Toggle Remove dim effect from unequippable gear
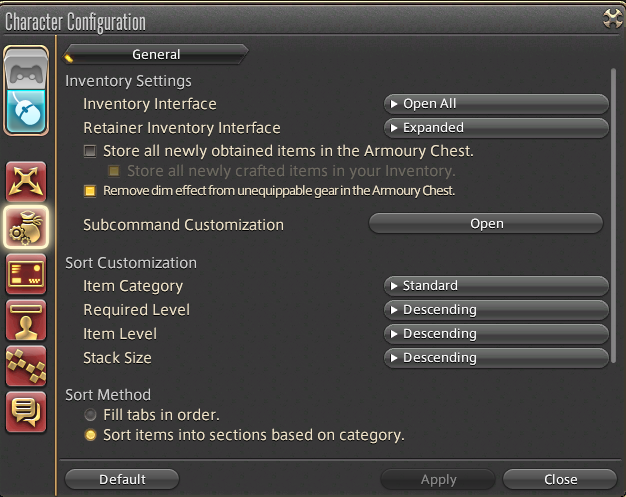 (x=90, y=191)
